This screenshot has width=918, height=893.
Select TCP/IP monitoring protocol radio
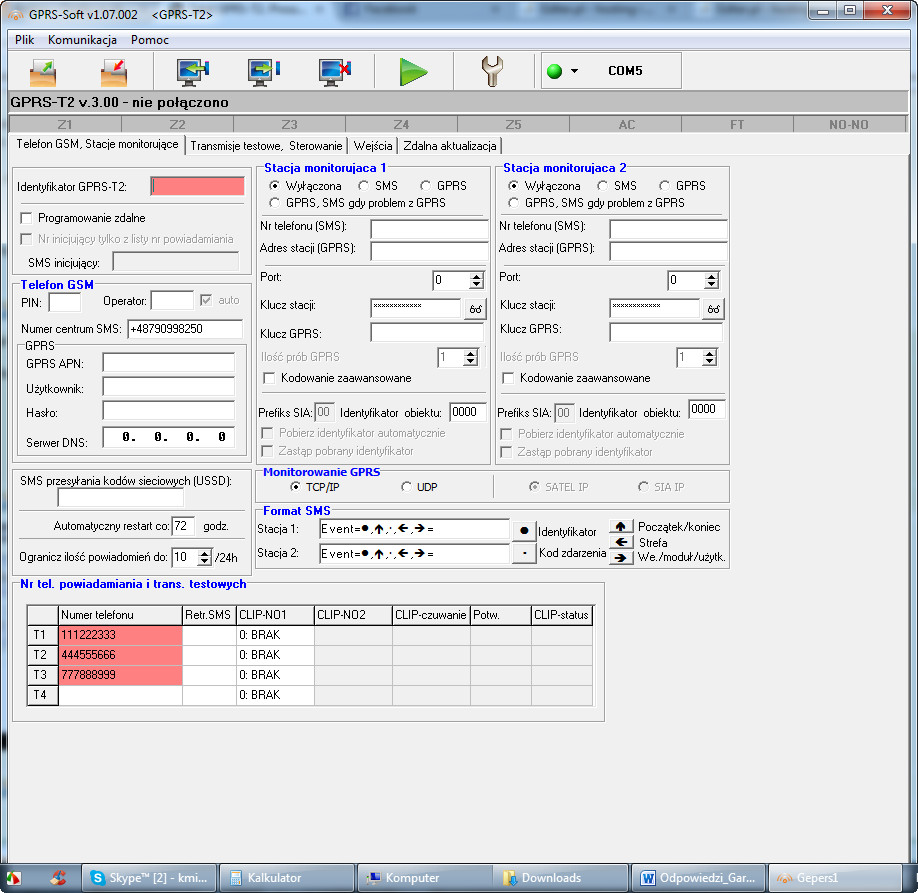pyautogui.click(x=295, y=487)
